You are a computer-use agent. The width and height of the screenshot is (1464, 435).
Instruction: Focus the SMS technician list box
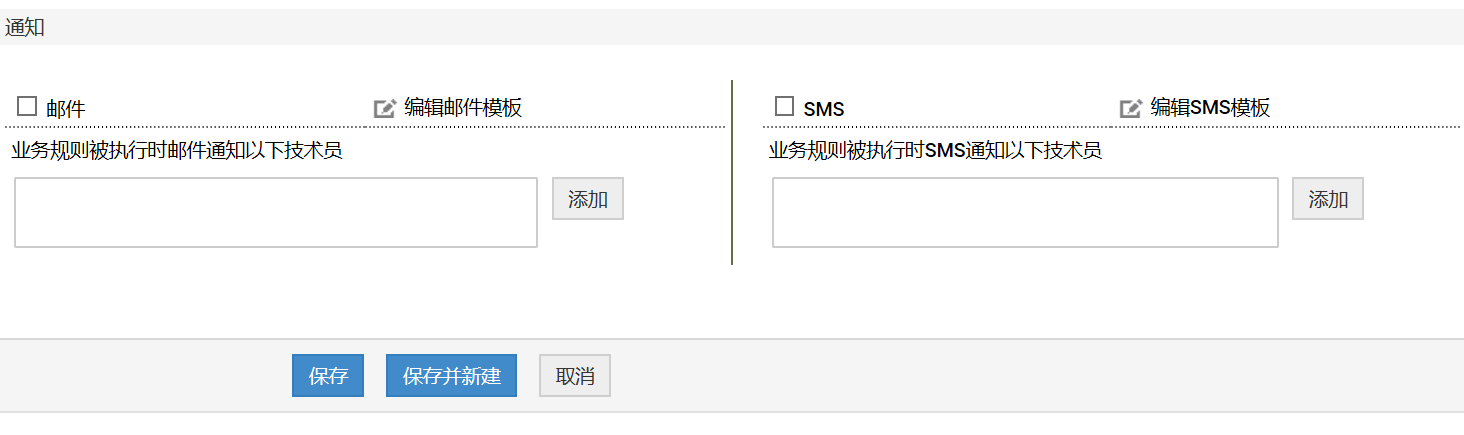(1025, 212)
